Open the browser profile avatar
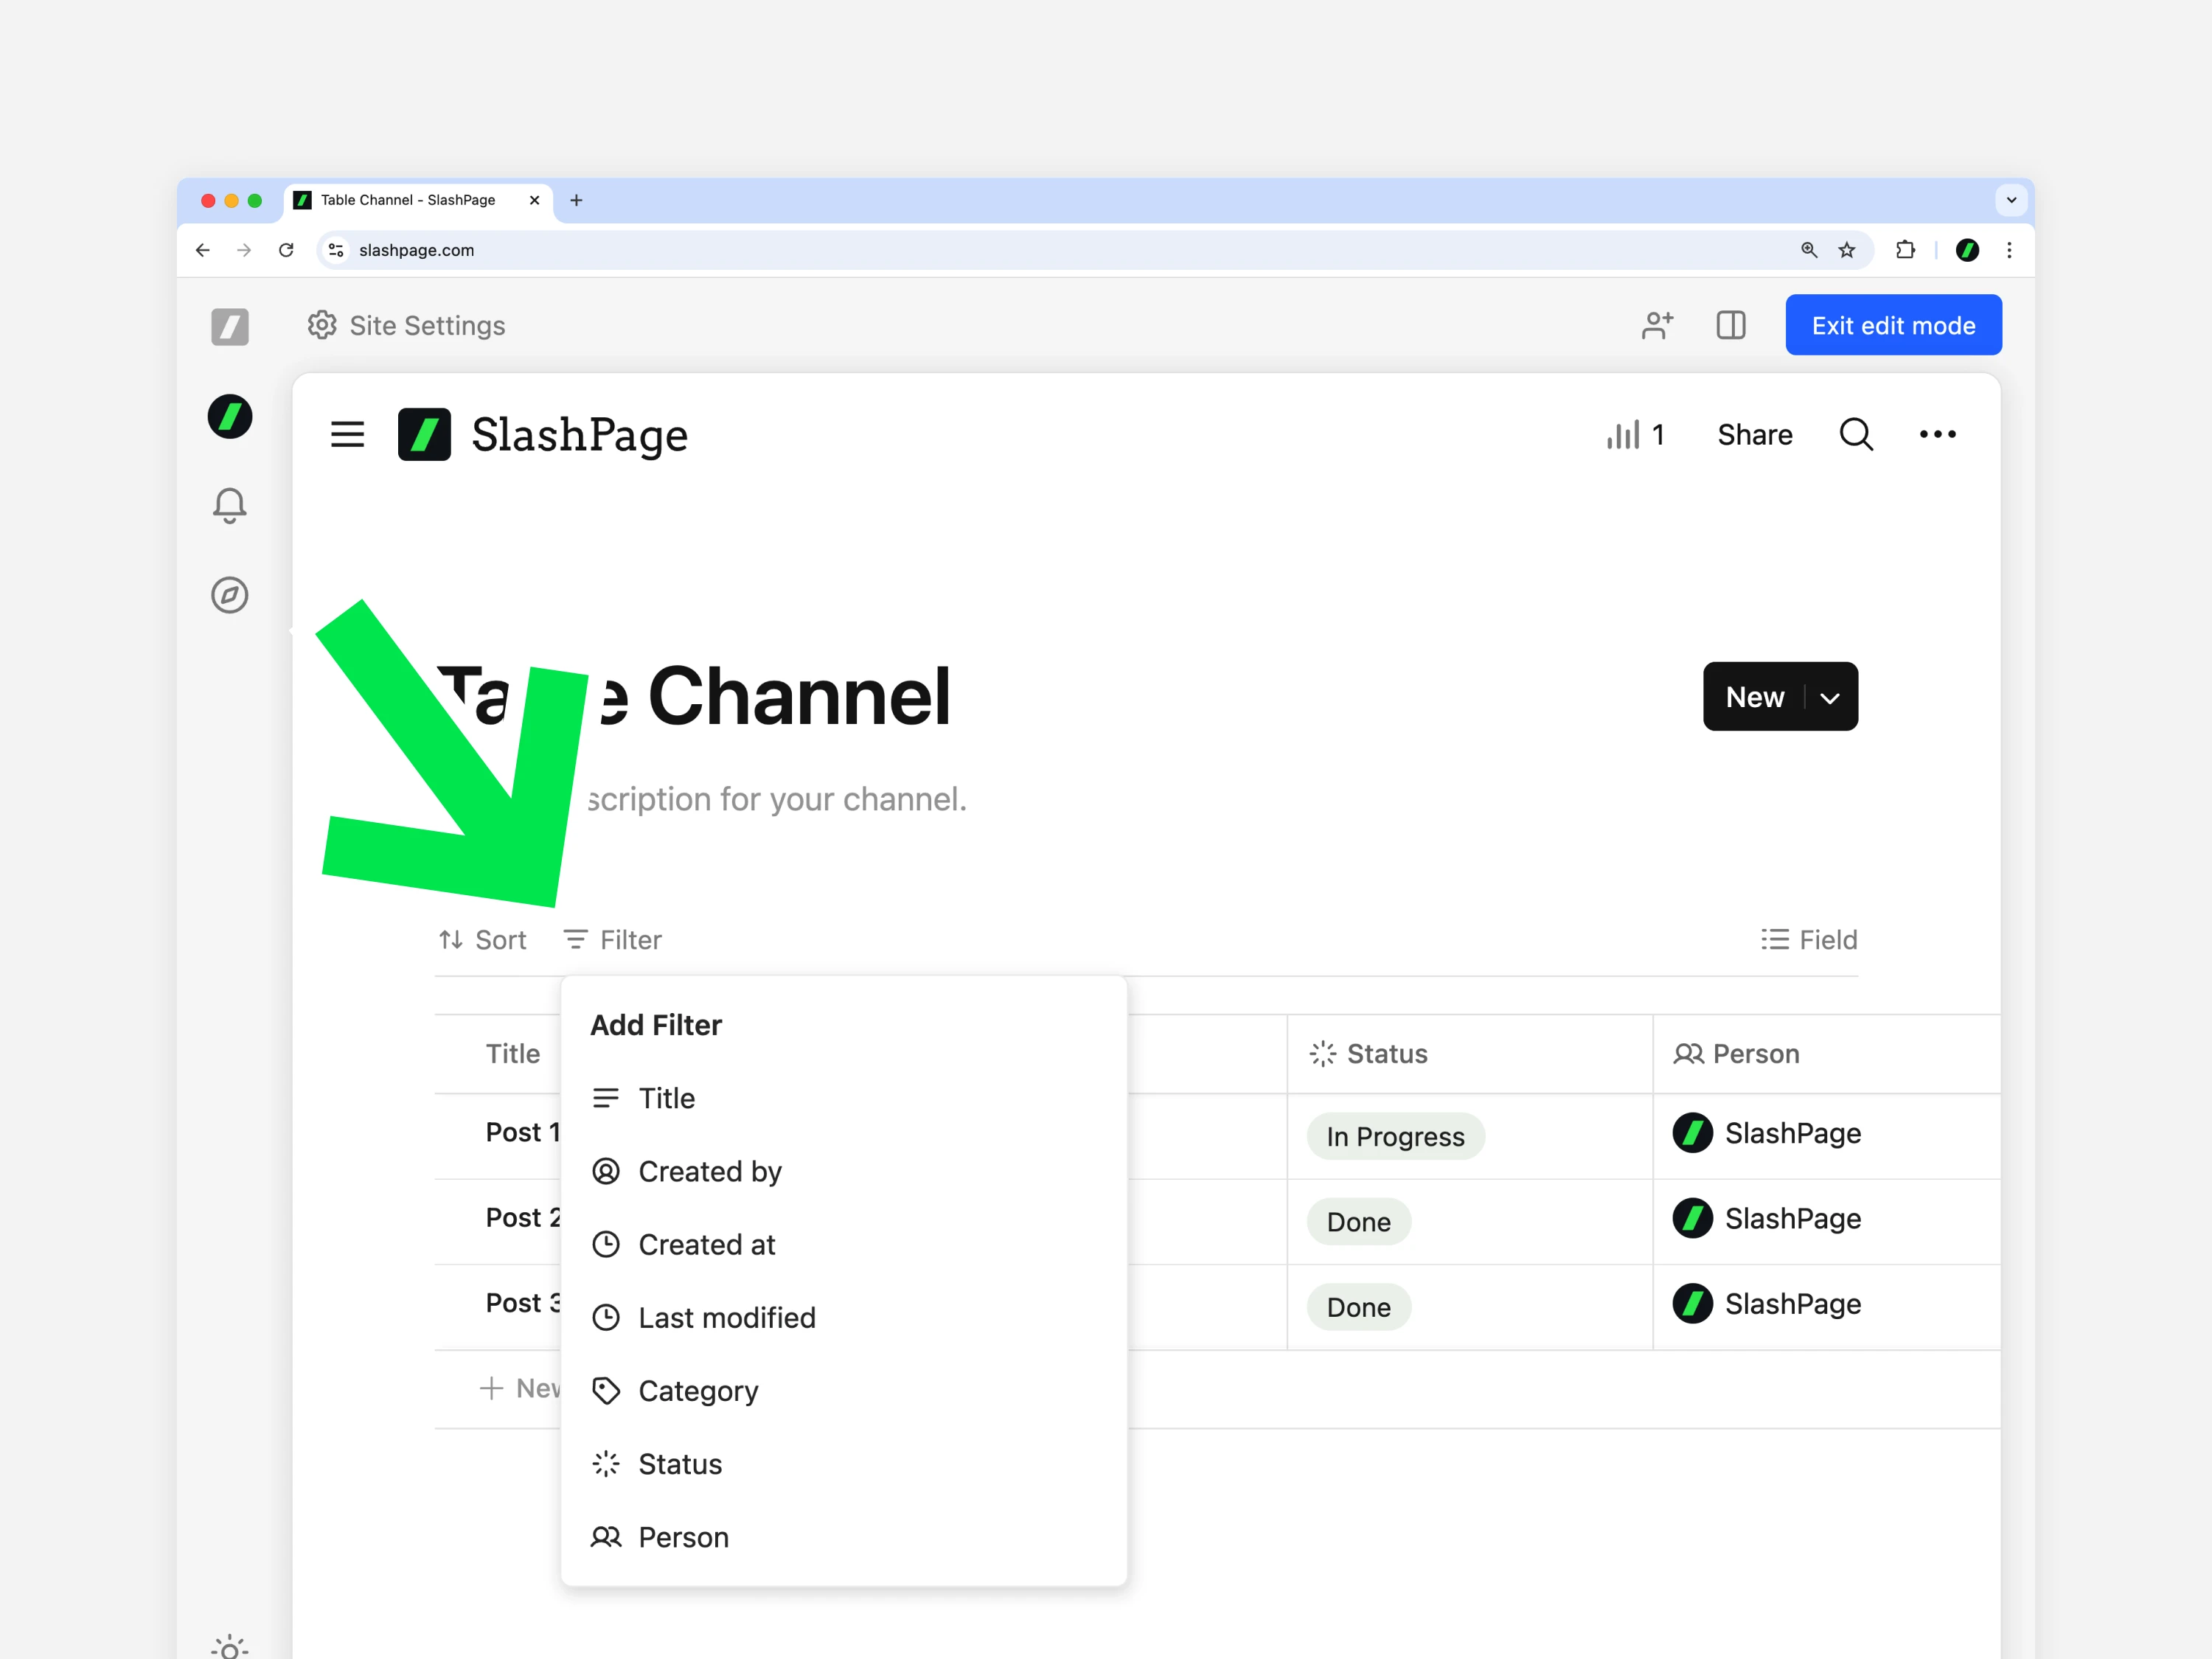This screenshot has height=1659, width=2212. pos(1967,250)
